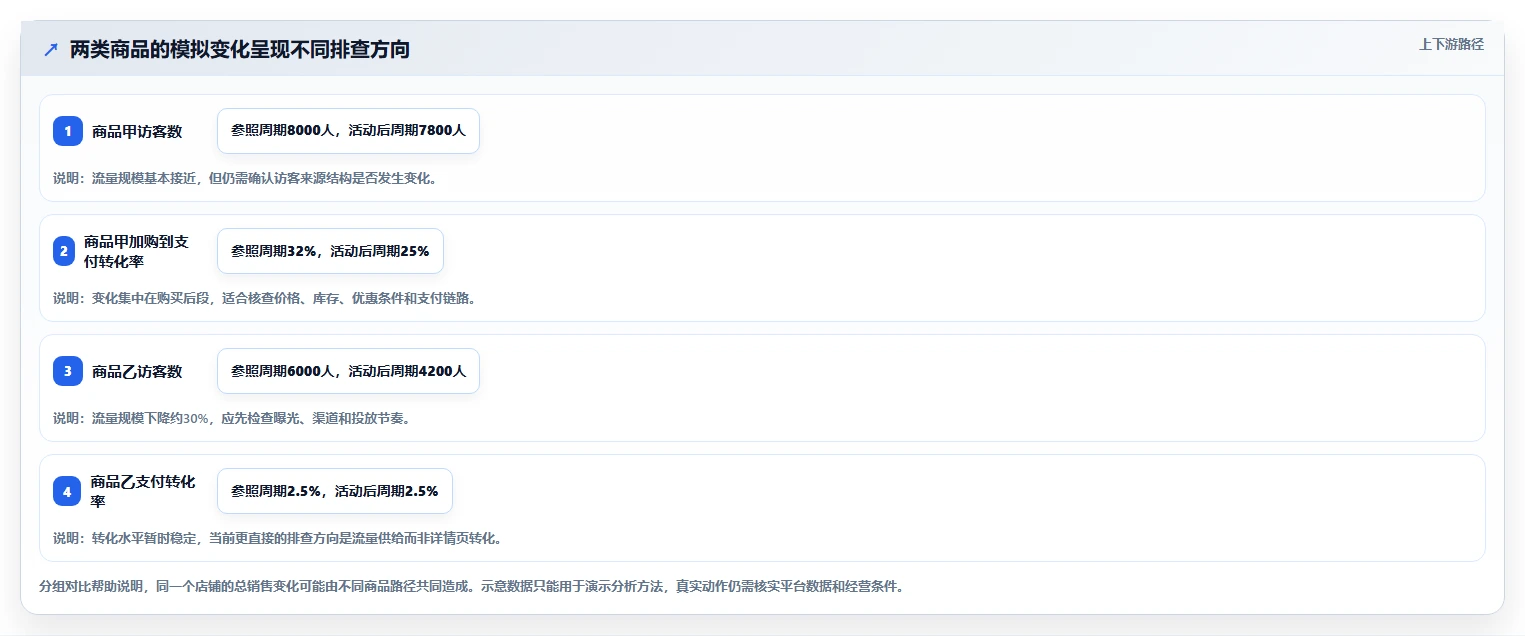Click the value box 参照周期2.5%，活动后周期2.5%
1525x636 pixels.
[x=335, y=491]
